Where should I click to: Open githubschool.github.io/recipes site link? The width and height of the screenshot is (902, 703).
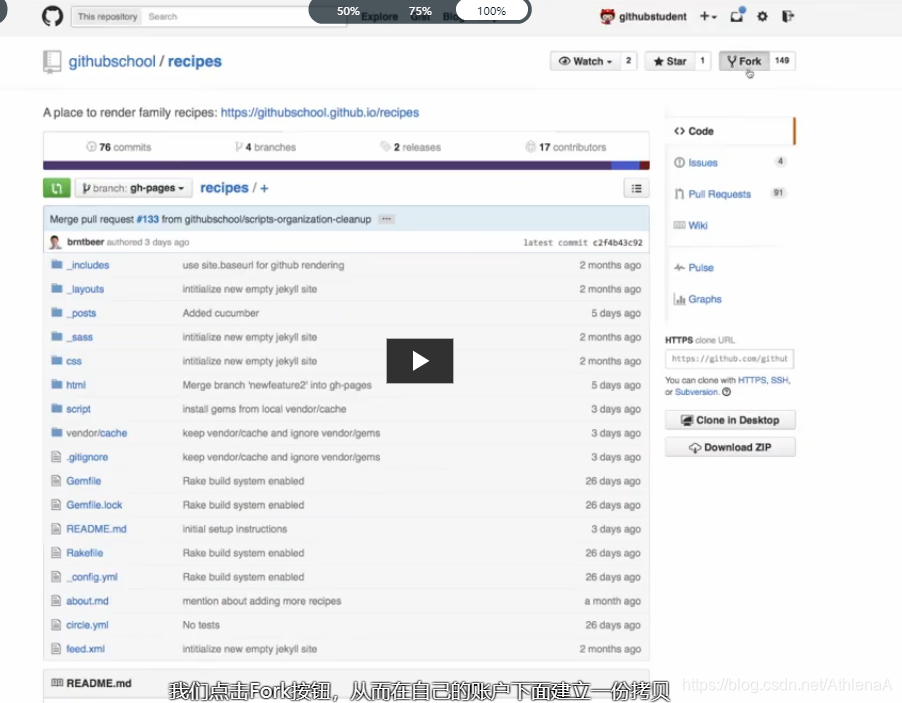coord(320,113)
